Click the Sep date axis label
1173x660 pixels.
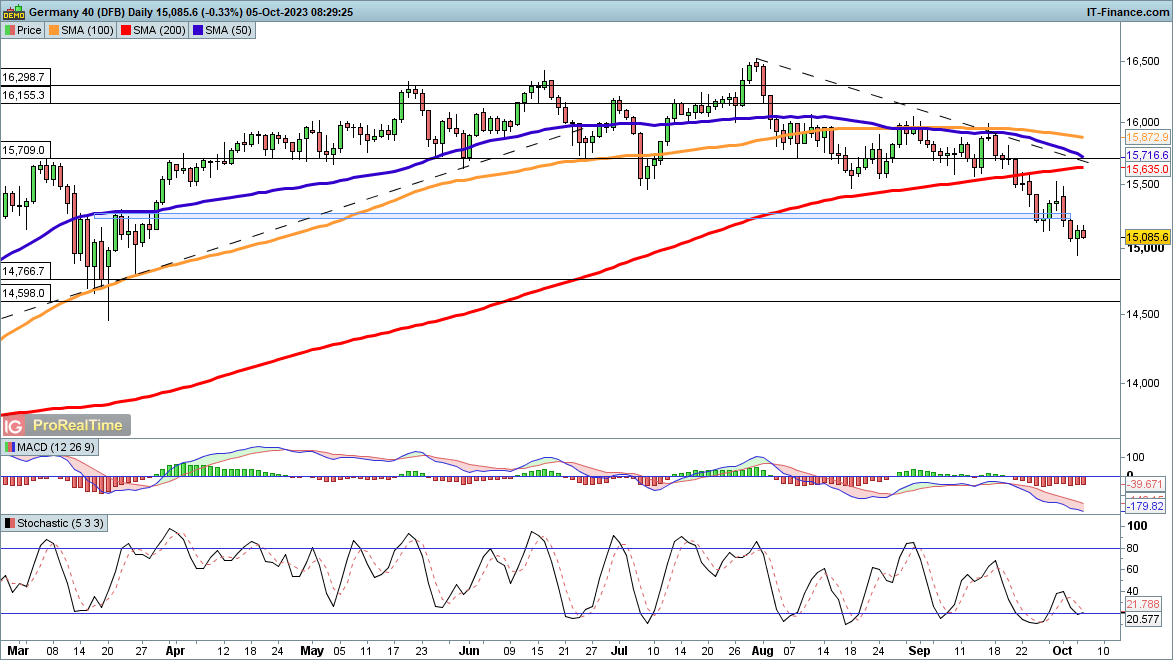[919, 651]
